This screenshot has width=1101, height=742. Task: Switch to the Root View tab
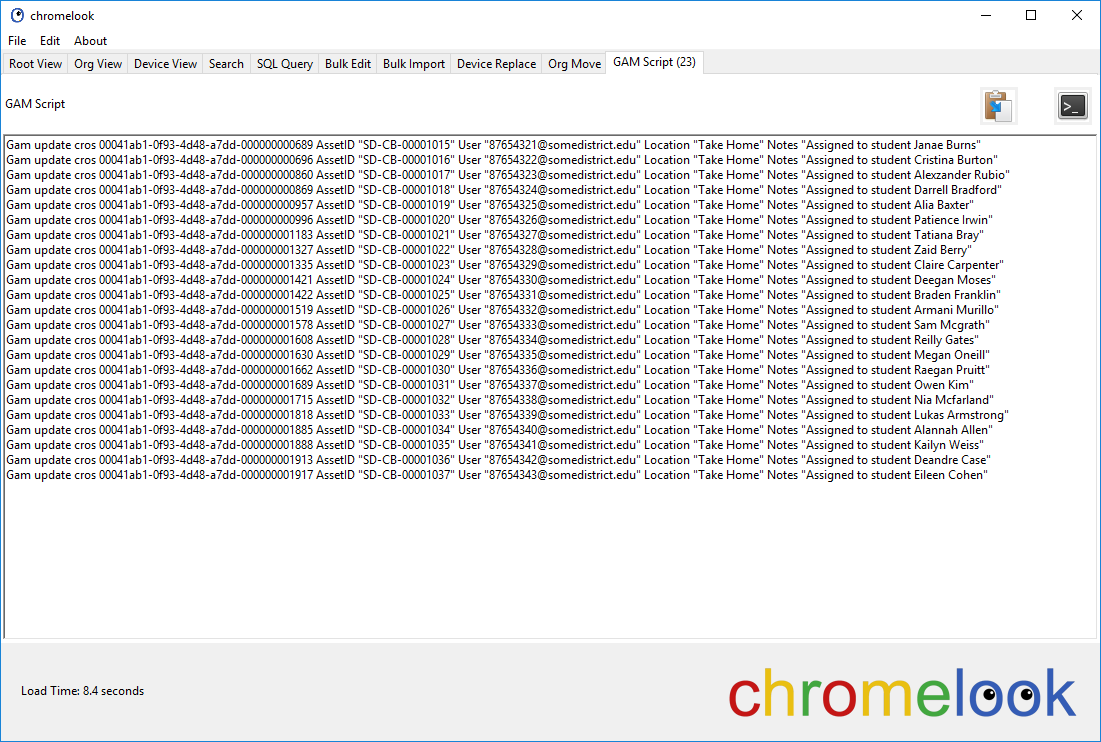pyautogui.click(x=36, y=64)
